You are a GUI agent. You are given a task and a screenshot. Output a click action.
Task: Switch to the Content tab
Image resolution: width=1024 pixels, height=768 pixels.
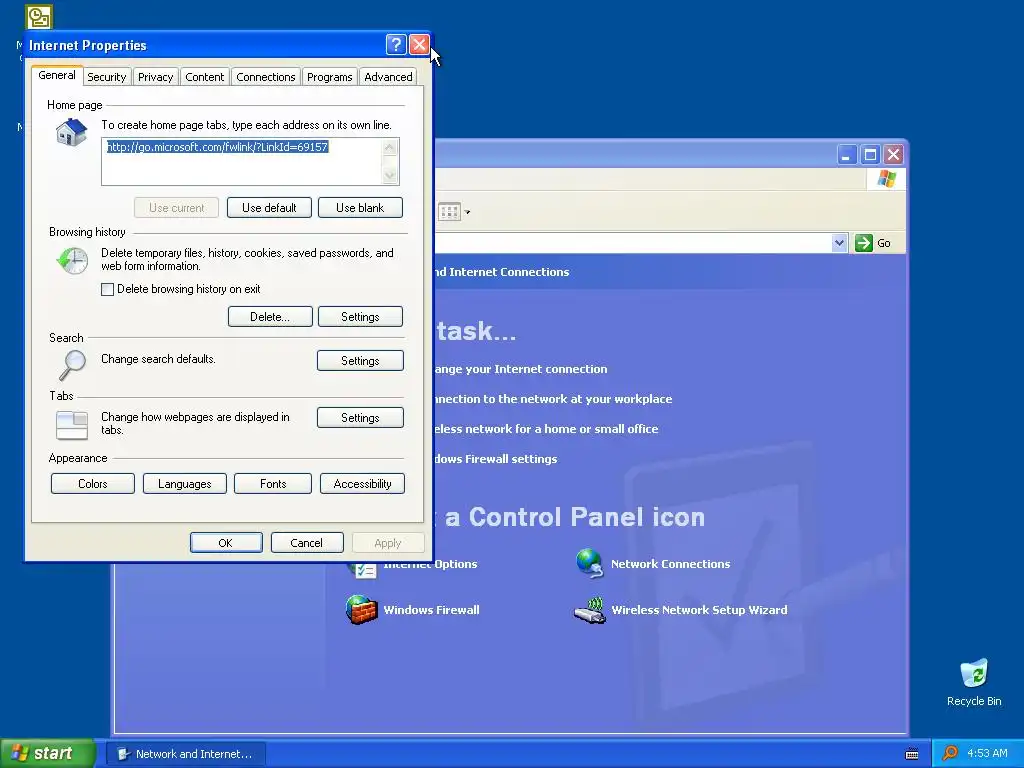click(x=204, y=77)
